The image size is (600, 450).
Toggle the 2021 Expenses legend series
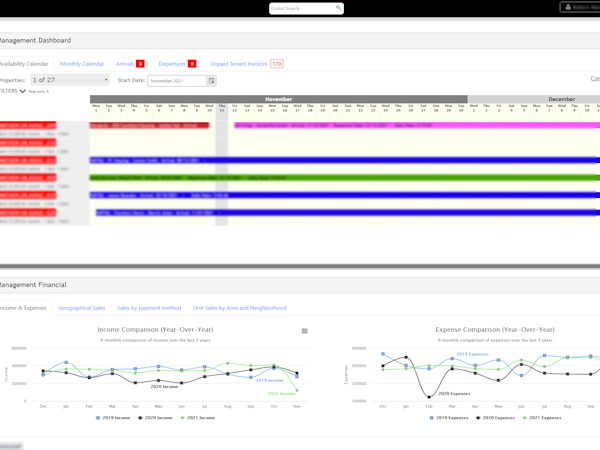coord(542,417)
